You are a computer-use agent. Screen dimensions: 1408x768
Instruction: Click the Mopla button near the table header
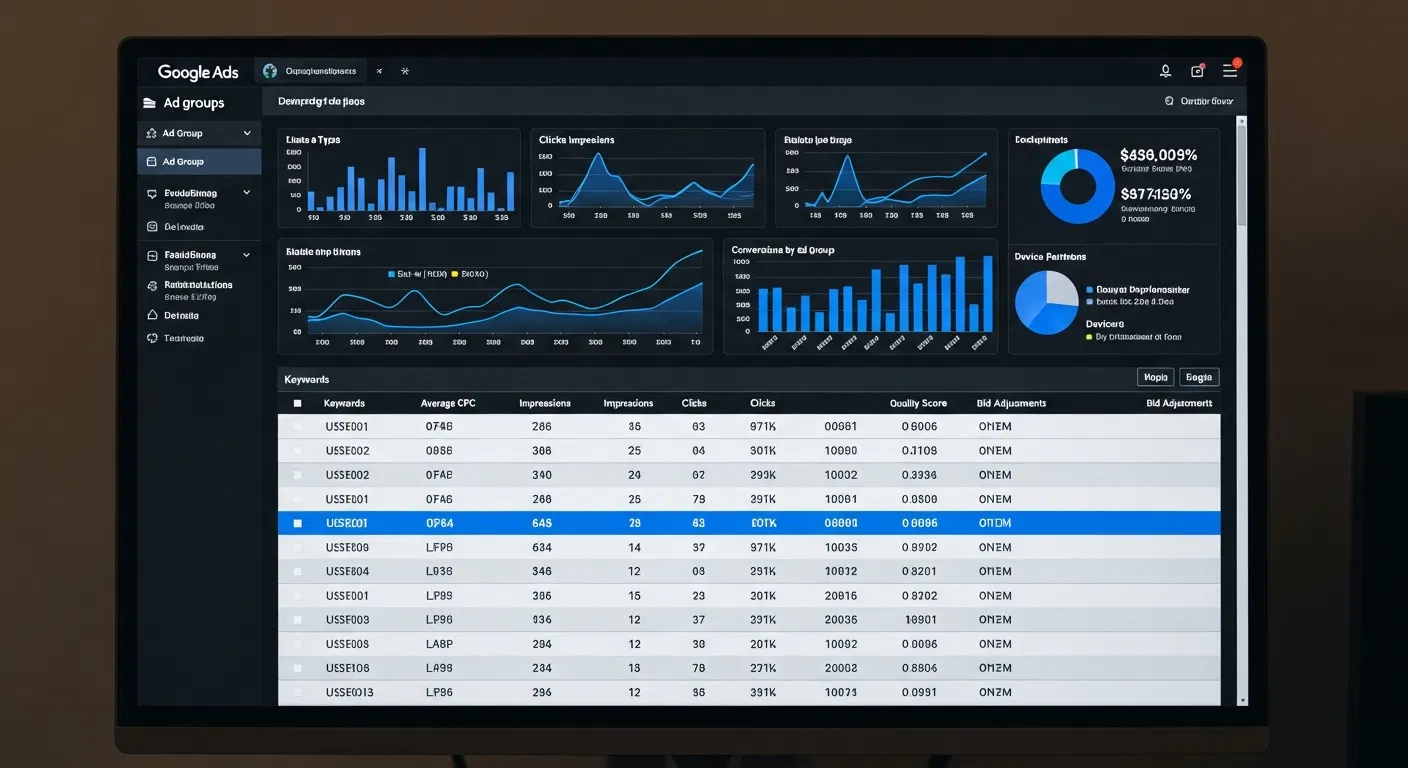pos(1155,377)
